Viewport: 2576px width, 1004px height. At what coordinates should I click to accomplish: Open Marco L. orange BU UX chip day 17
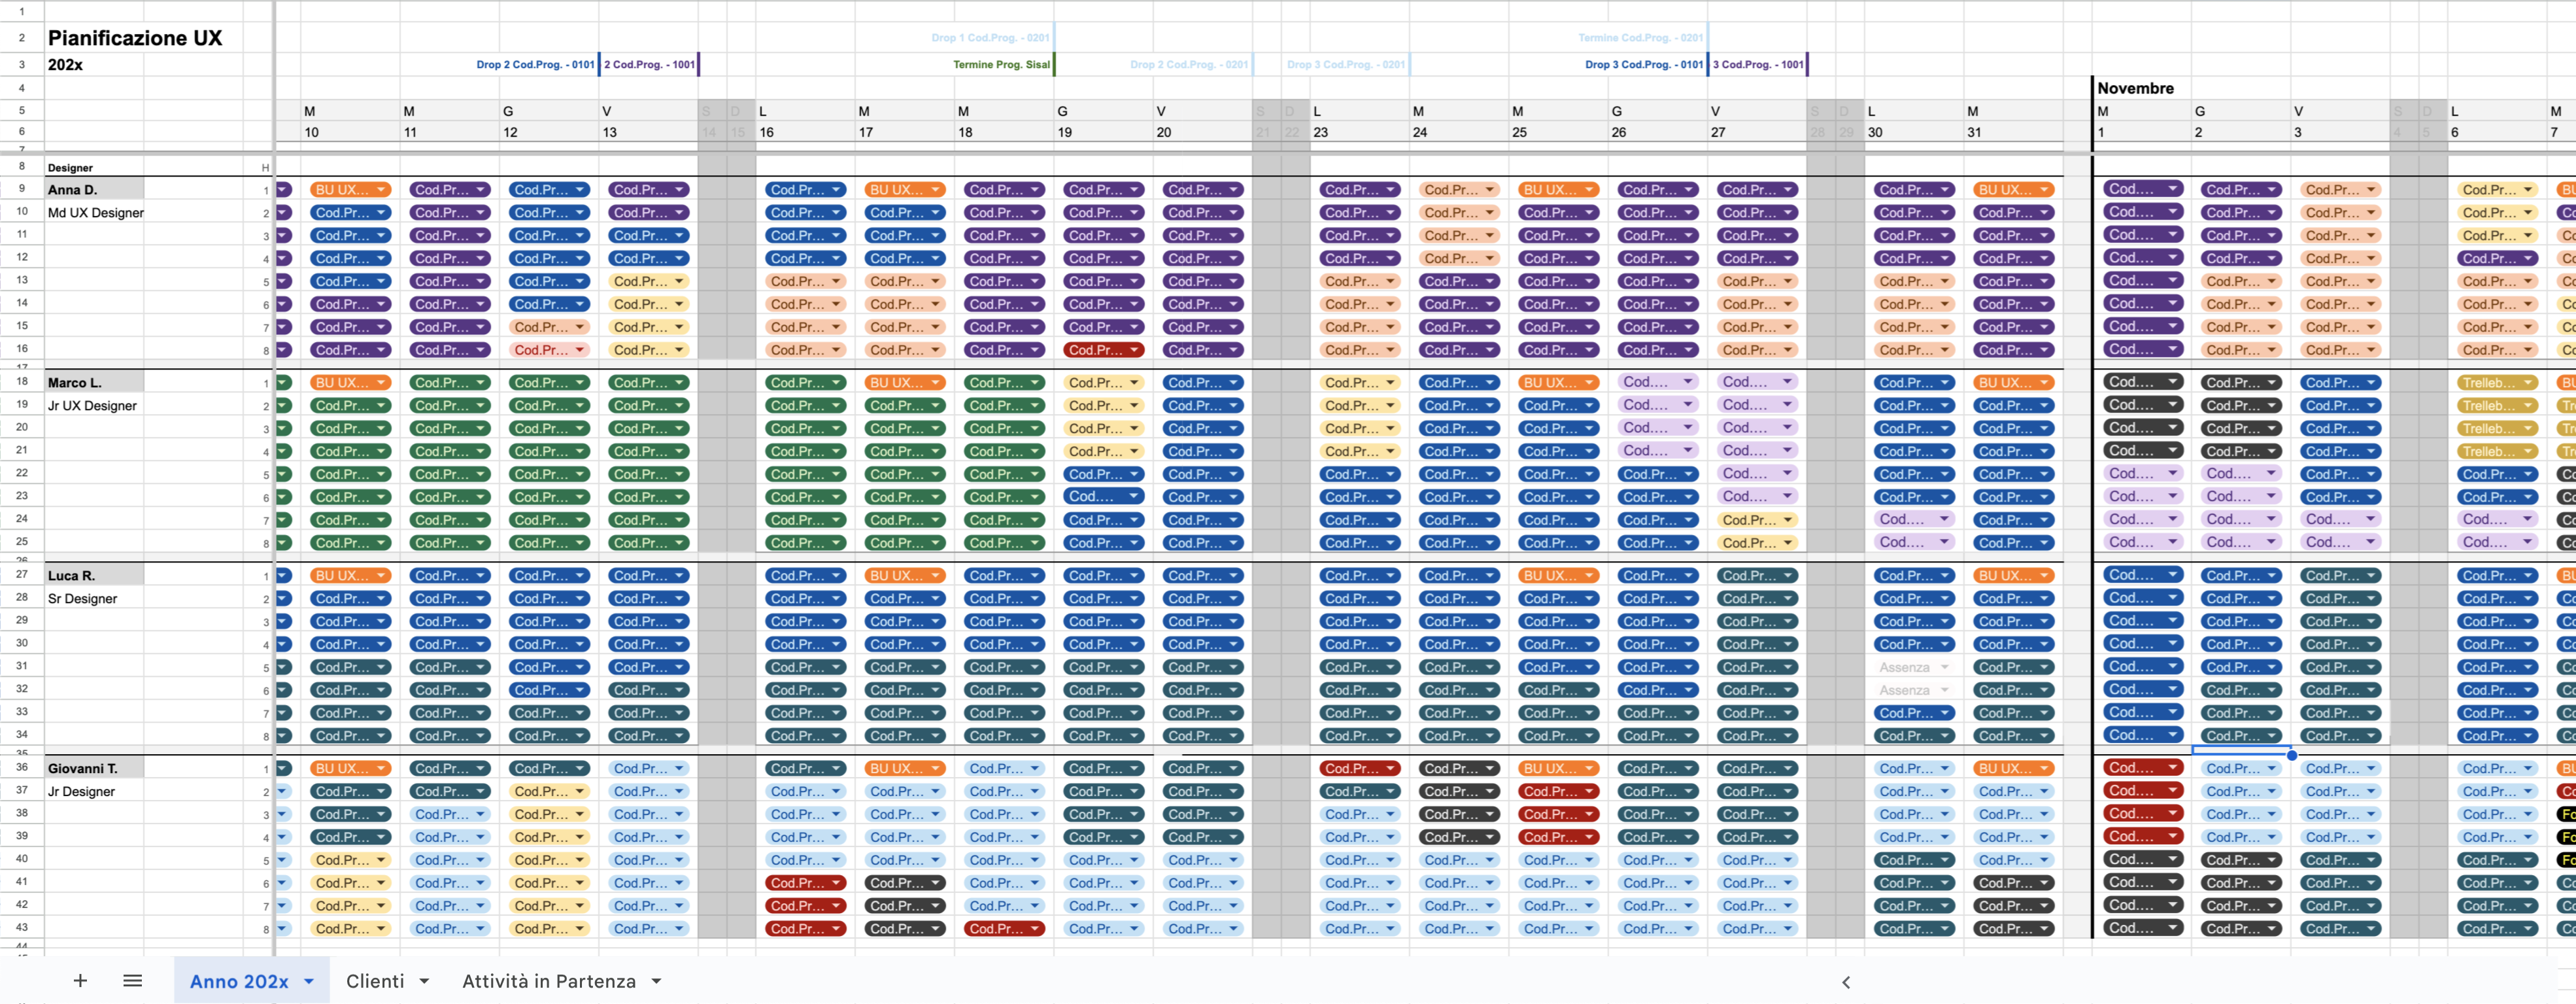click(x=904, y=383)
